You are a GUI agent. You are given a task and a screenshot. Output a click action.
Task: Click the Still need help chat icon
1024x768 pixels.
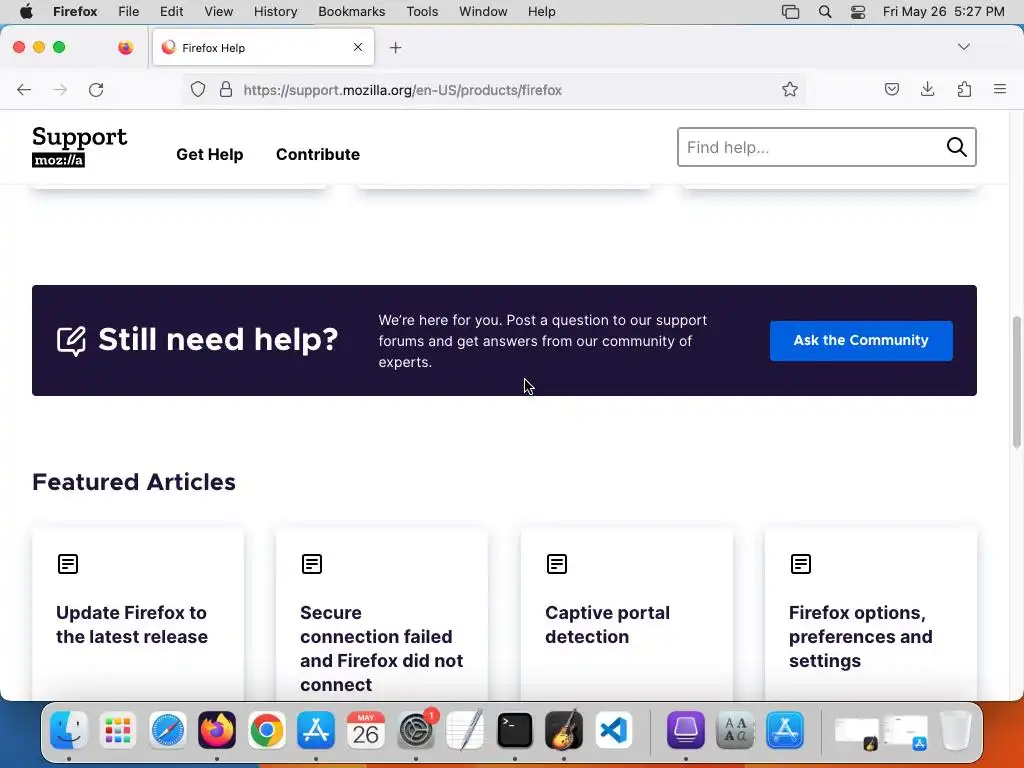point(71,341)
